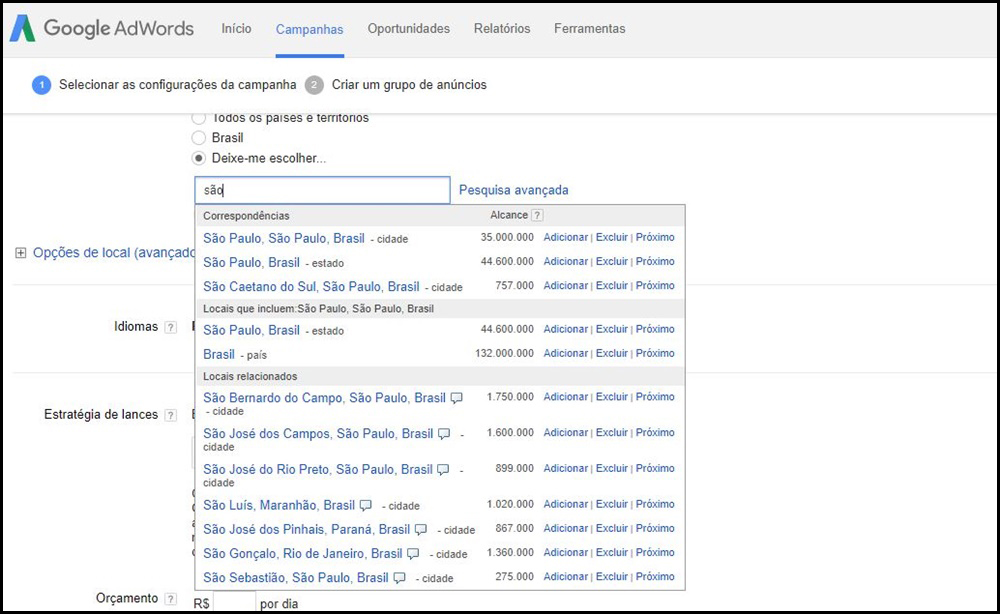Viewport: 1000px width, 614px height.
Task: Select São José do Rio Preto suggestion
Action: 318,469
